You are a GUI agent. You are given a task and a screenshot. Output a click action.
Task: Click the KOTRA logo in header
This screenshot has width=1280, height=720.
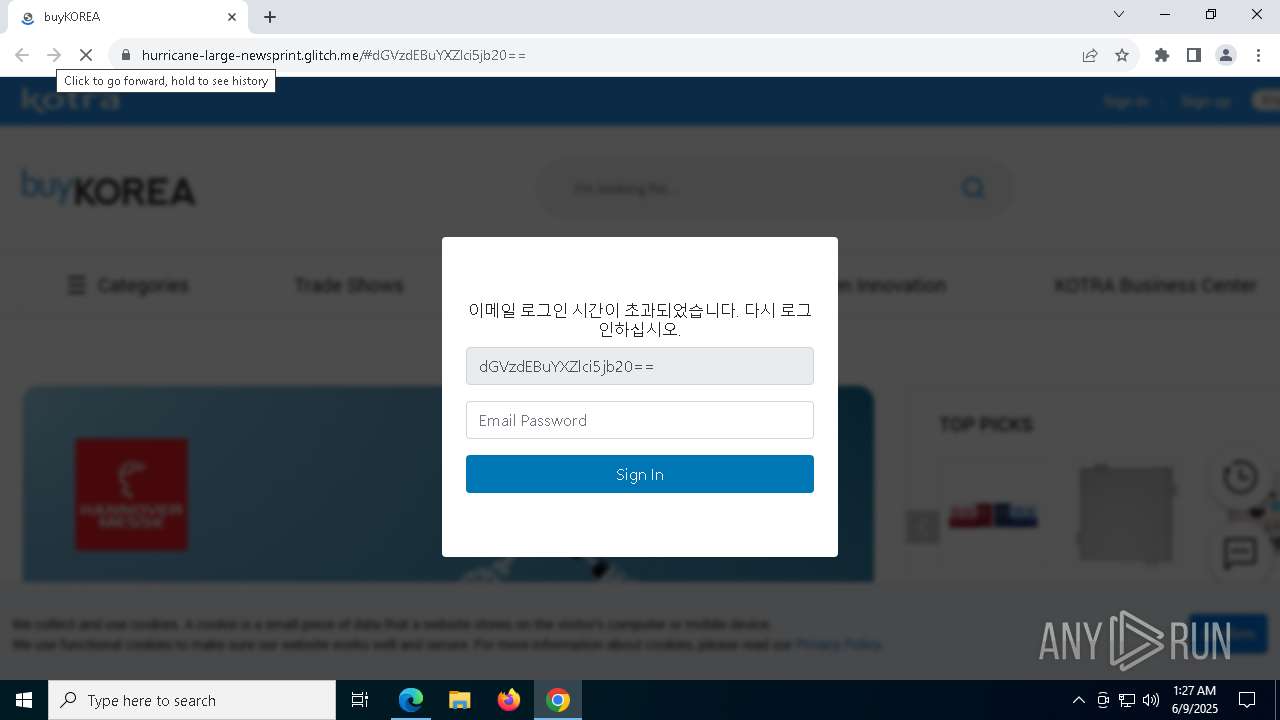[x=70, y=100]
